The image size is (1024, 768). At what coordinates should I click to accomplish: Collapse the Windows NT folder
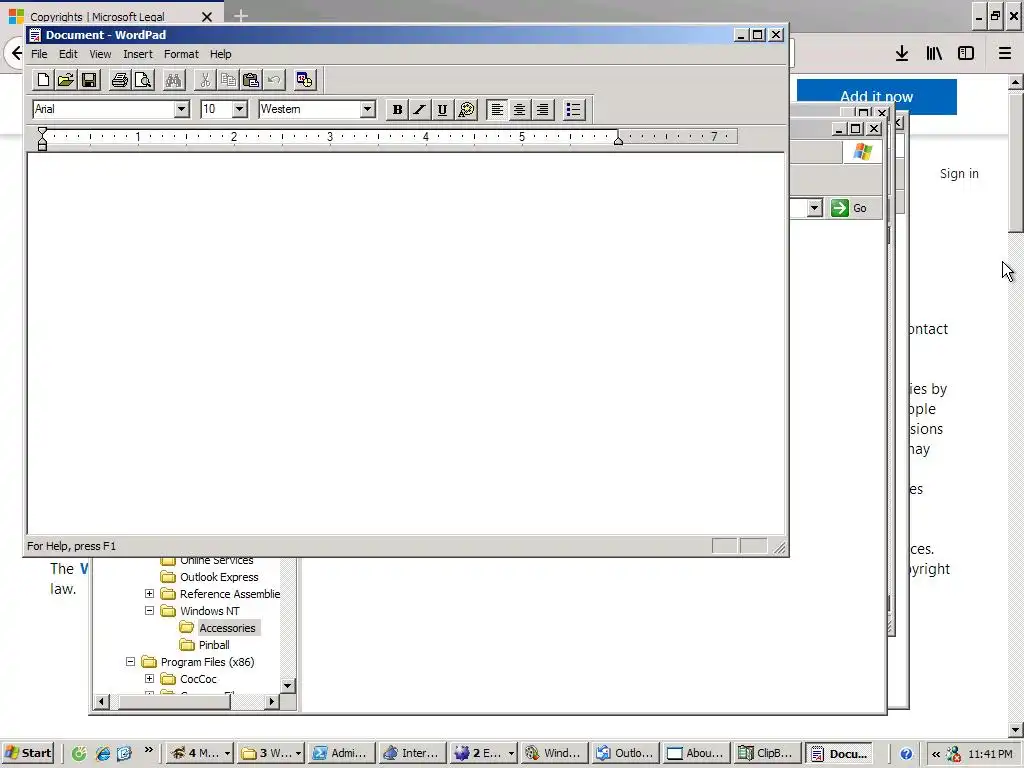click(x=150, y=611)
